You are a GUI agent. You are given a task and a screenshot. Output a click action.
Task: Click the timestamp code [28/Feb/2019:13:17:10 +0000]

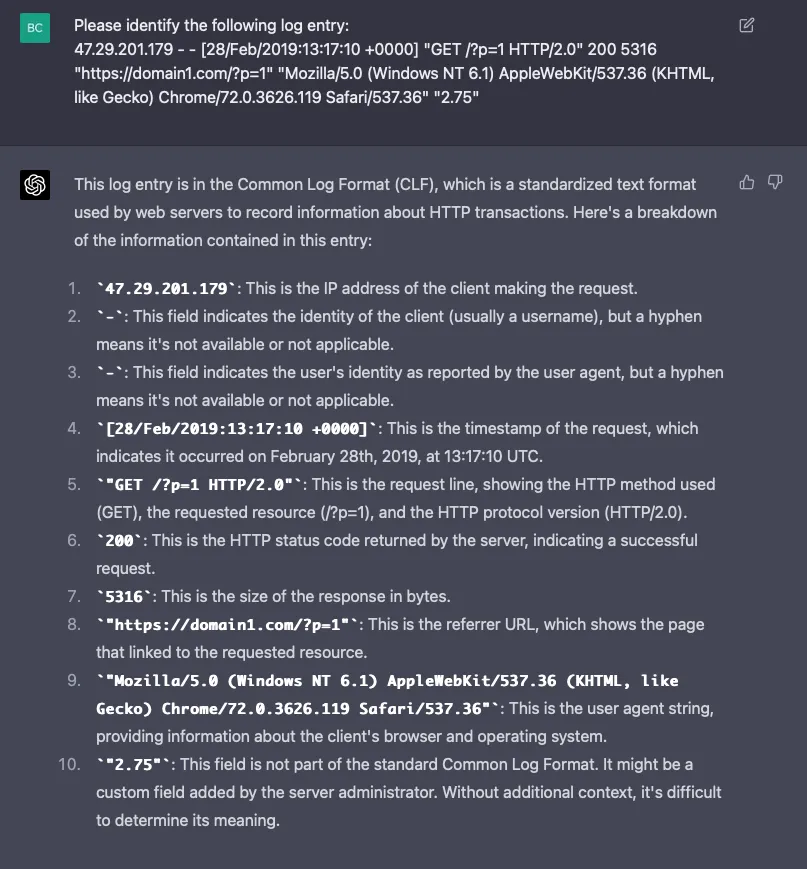[237, 428]
